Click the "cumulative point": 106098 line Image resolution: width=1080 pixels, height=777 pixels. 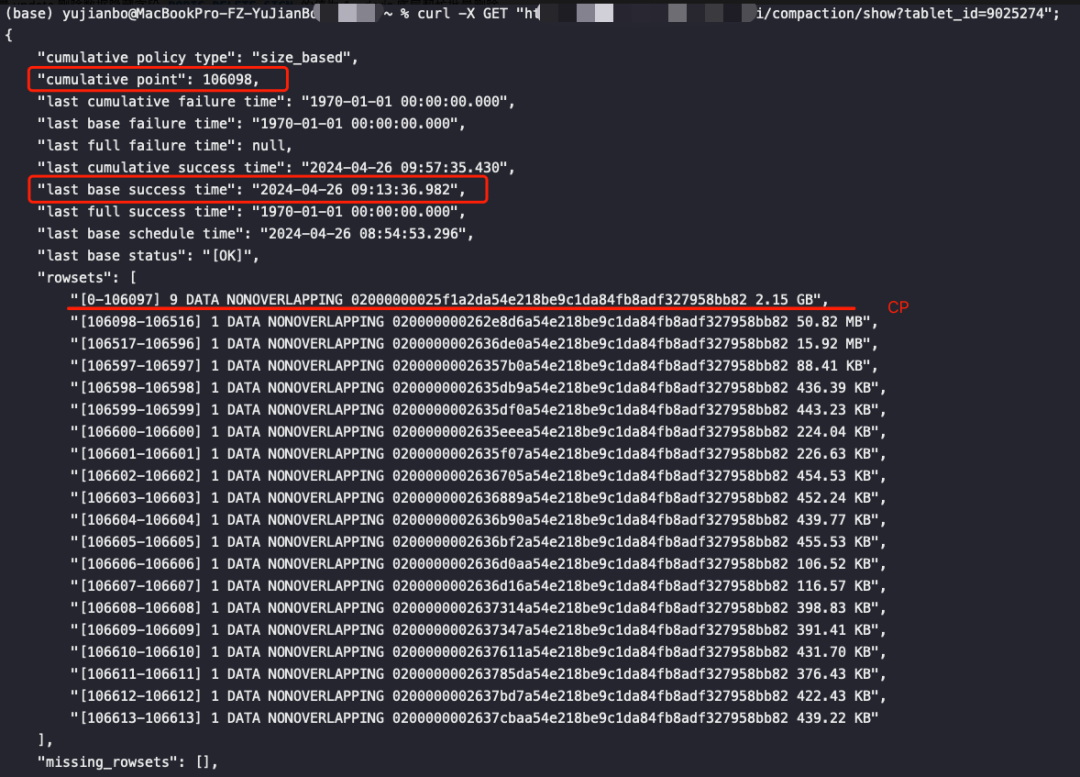point(148,80)
